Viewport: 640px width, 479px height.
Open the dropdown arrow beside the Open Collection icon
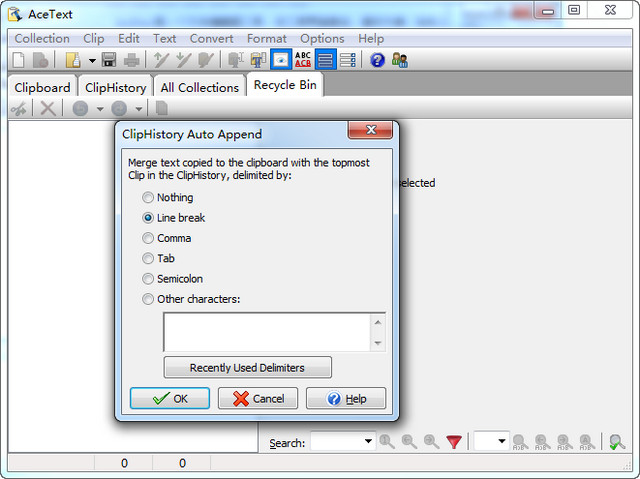pyautogui.click(x=92, y=61)
